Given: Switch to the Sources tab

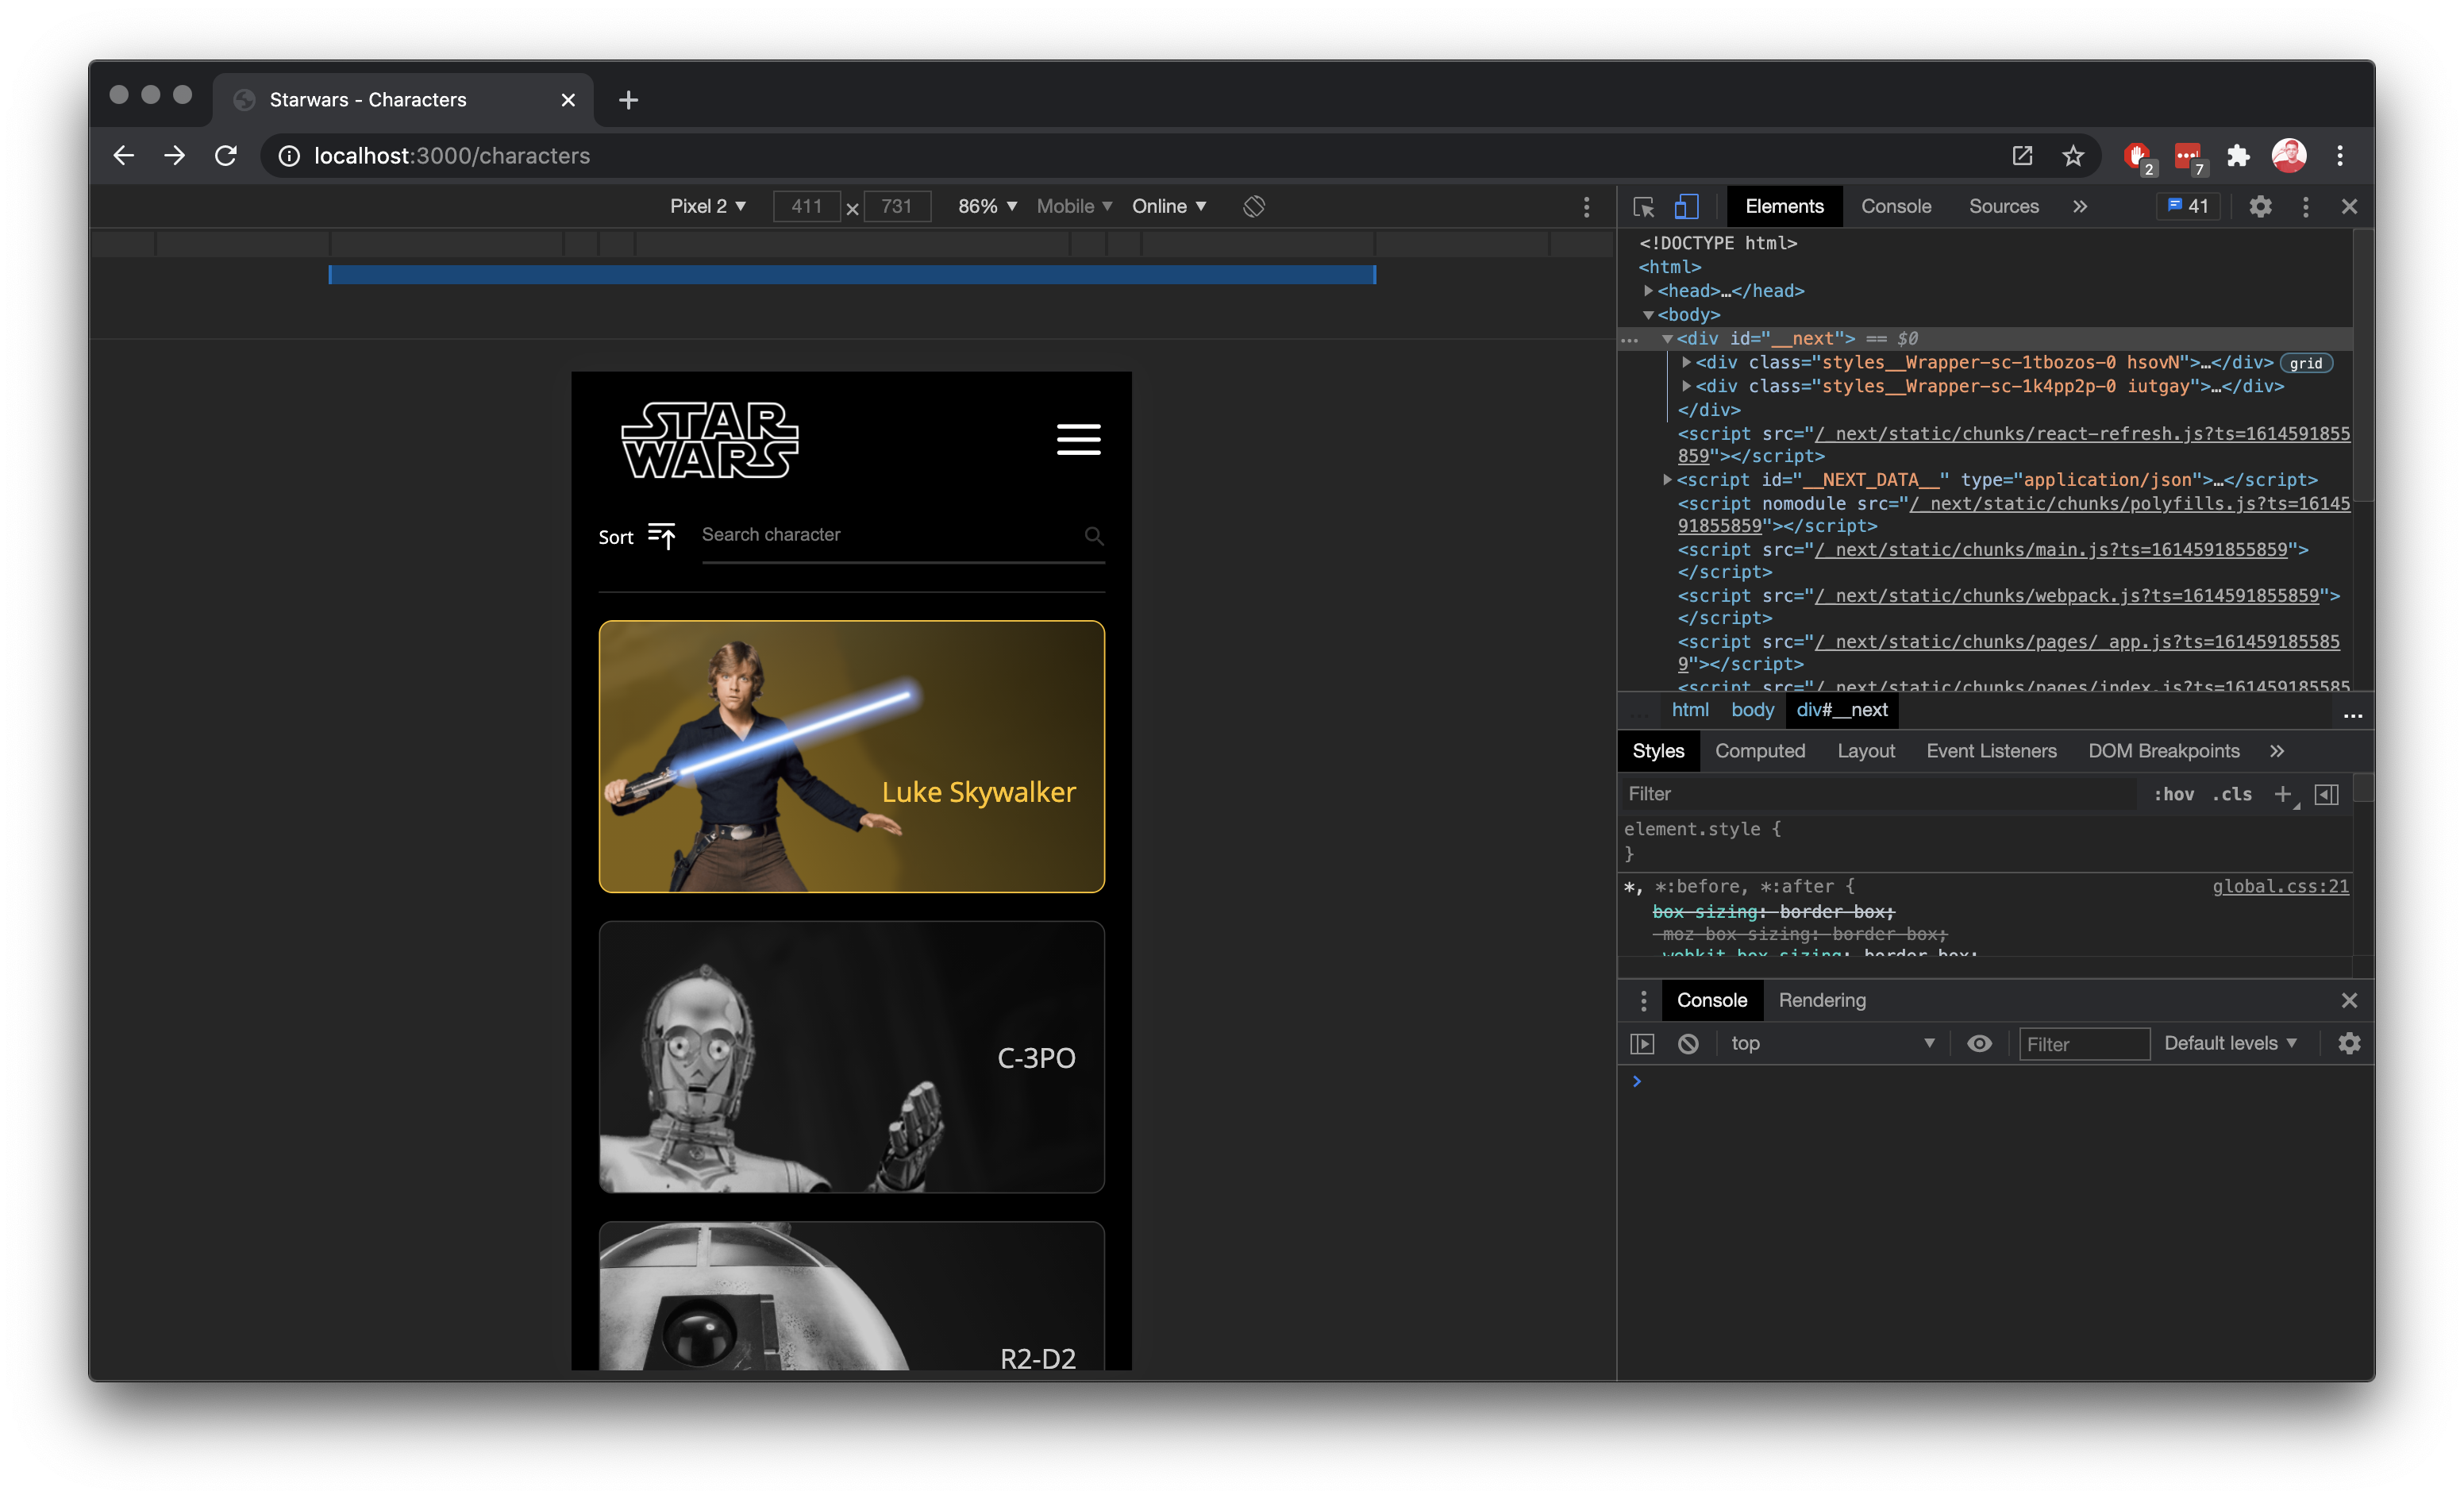Looking at the screenshot, I should (x=2003, y=206).
